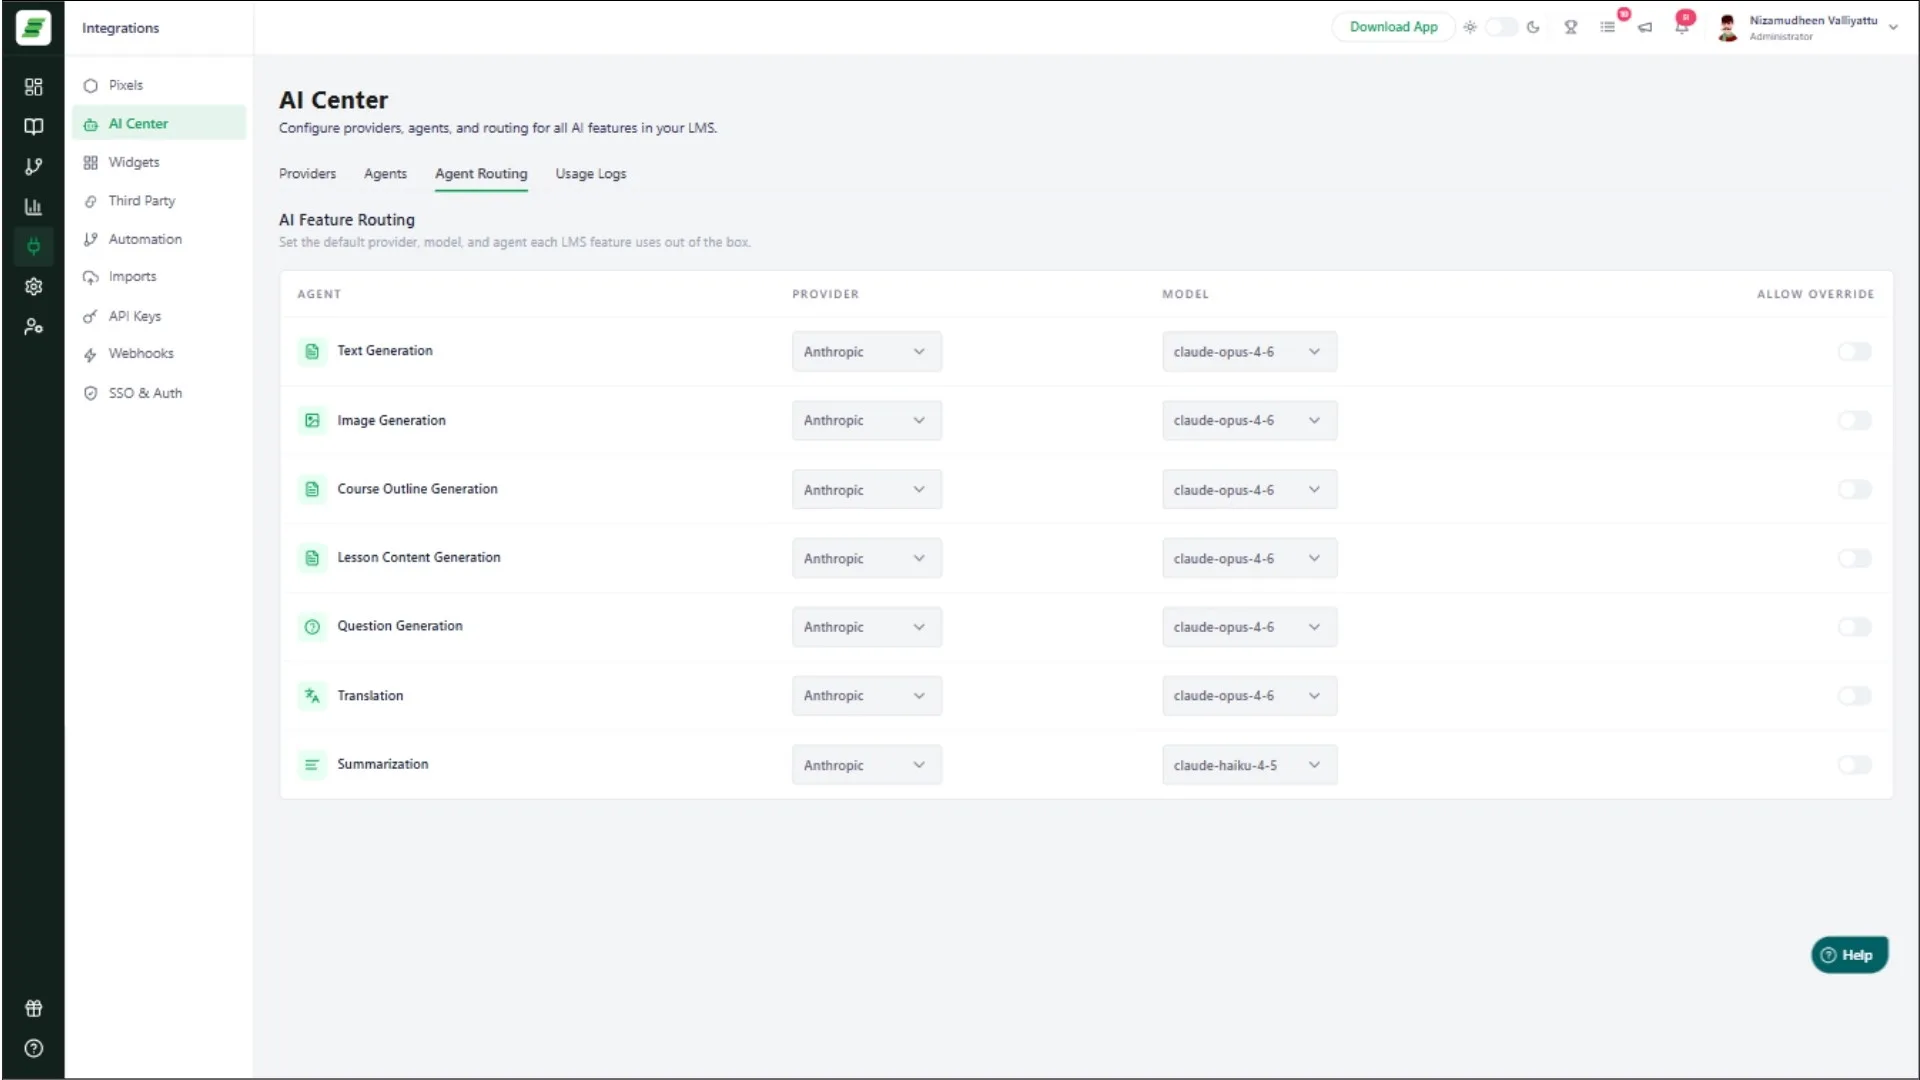Open the reports bar chart icon
The height and width of the screenshot is (1080, 1920).
point(33,207)
